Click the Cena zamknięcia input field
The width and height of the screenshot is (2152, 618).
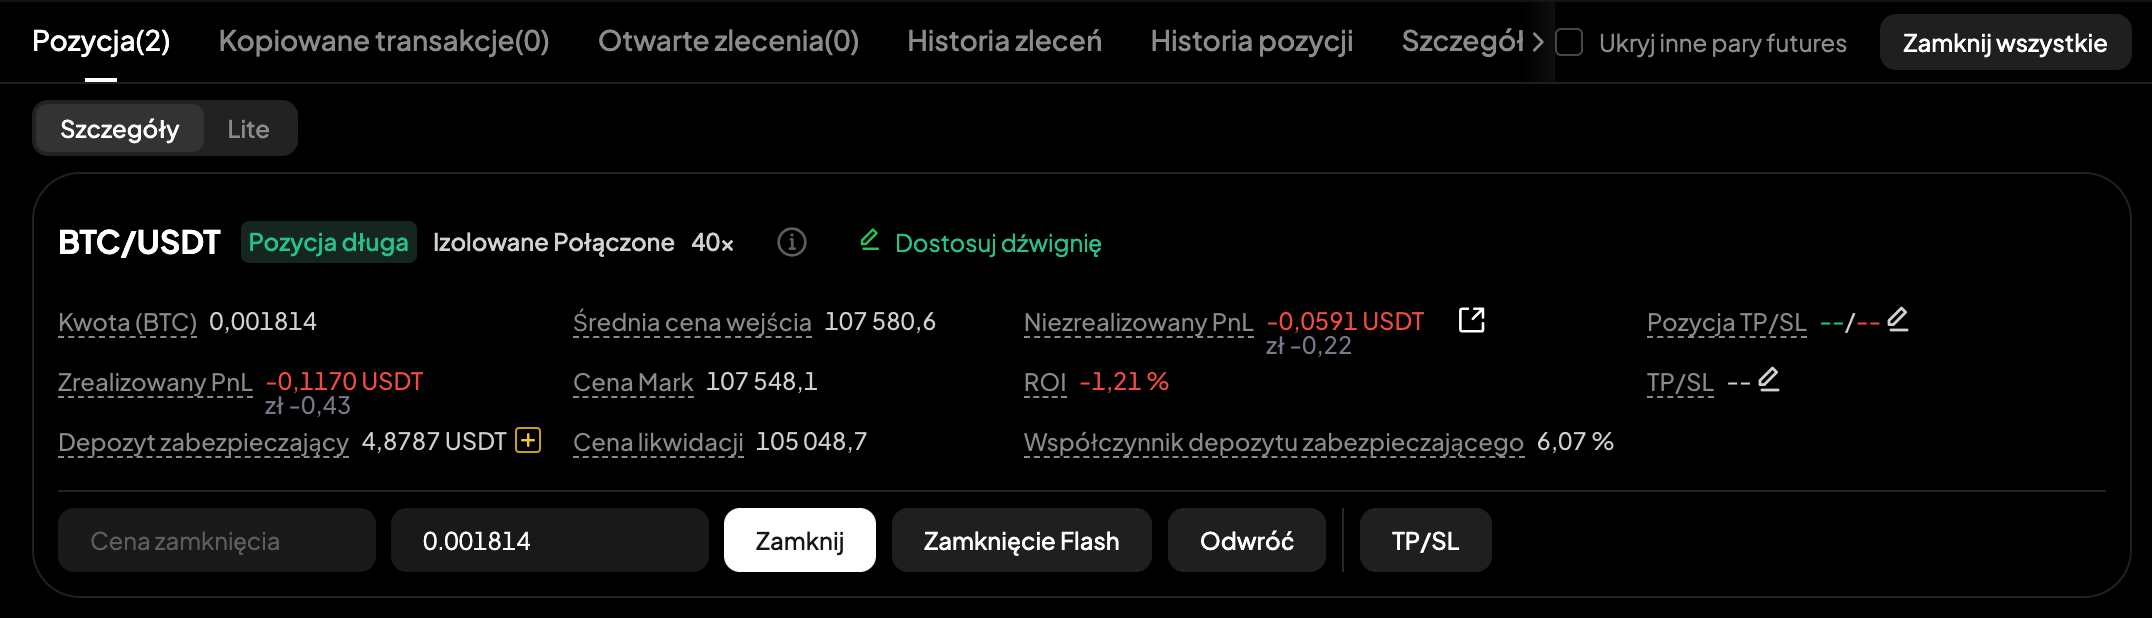pyautogui.click(x=216, y=541)
